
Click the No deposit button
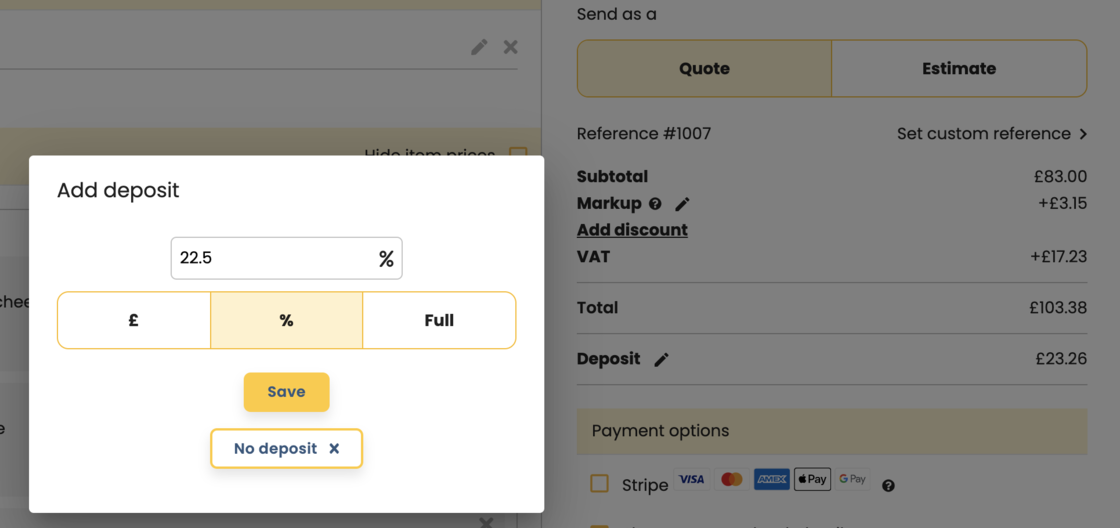(x=286, y=449)
